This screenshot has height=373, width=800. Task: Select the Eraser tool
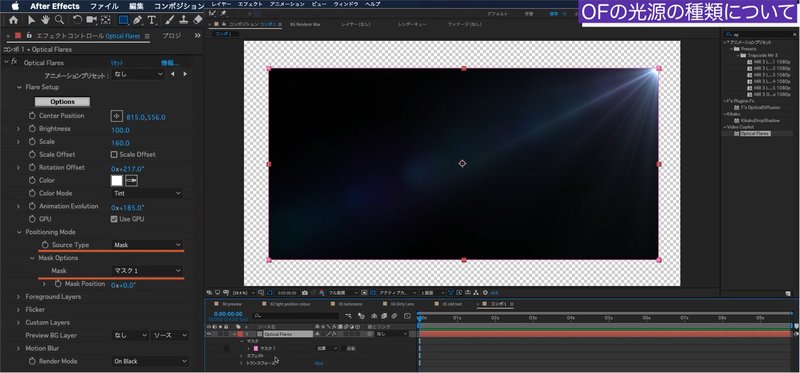198,20
